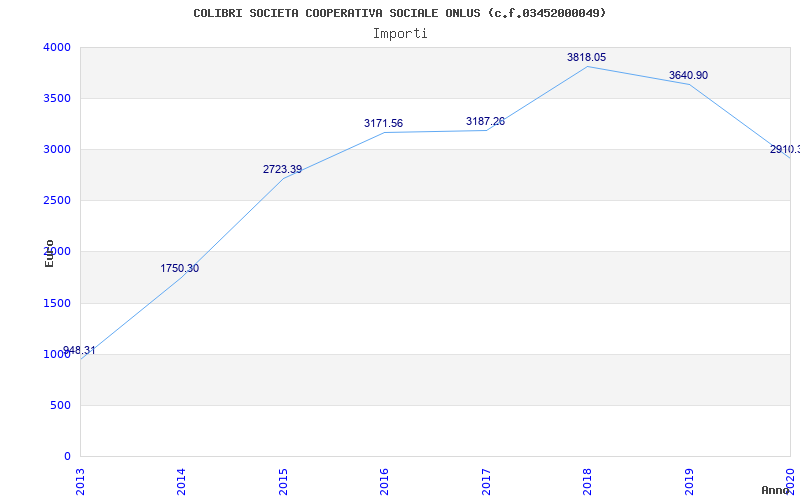Click the 1500 y-axis value
This screenshot has height=500, width=800.
point(57,304)
